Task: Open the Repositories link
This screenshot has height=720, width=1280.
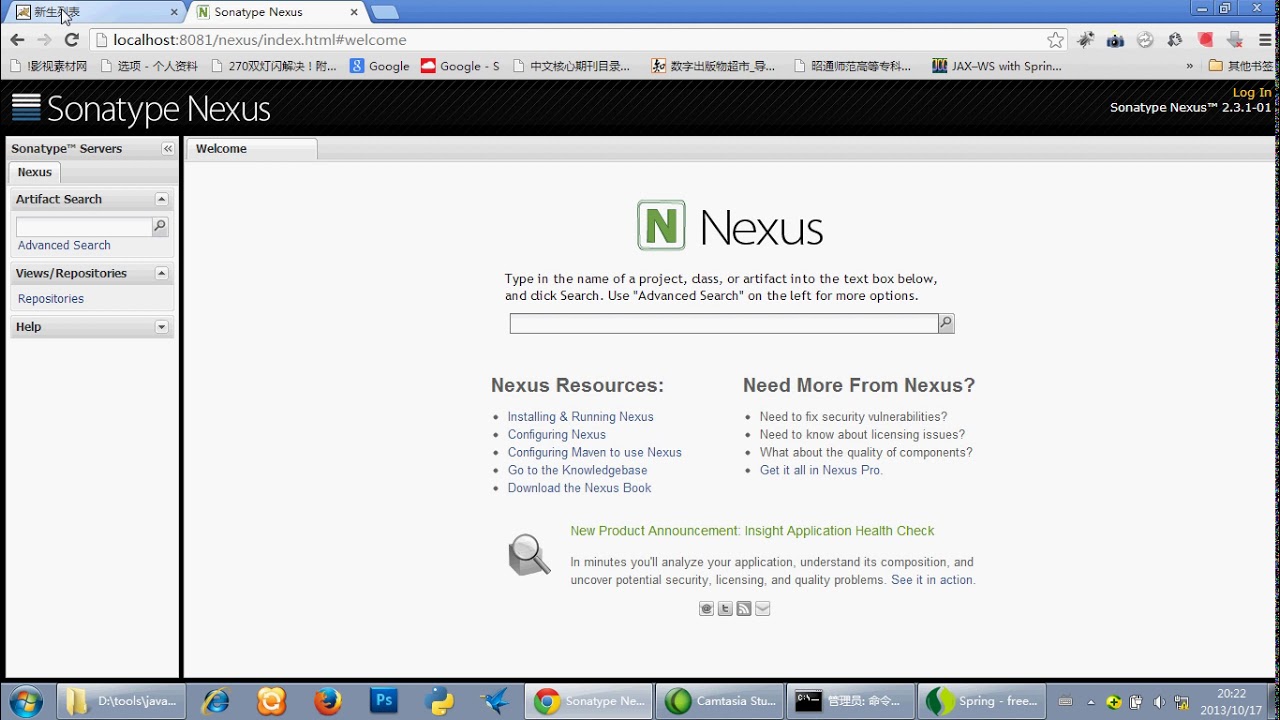Action: click(x=51, y=299)
